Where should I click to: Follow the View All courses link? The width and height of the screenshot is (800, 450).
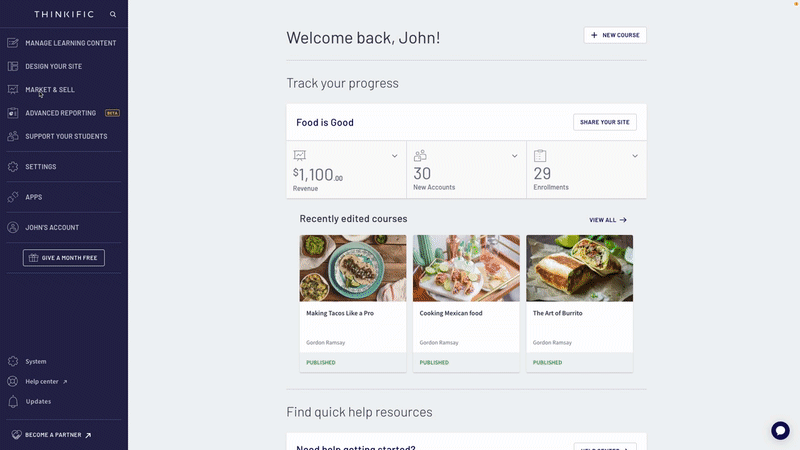point(608,220)
